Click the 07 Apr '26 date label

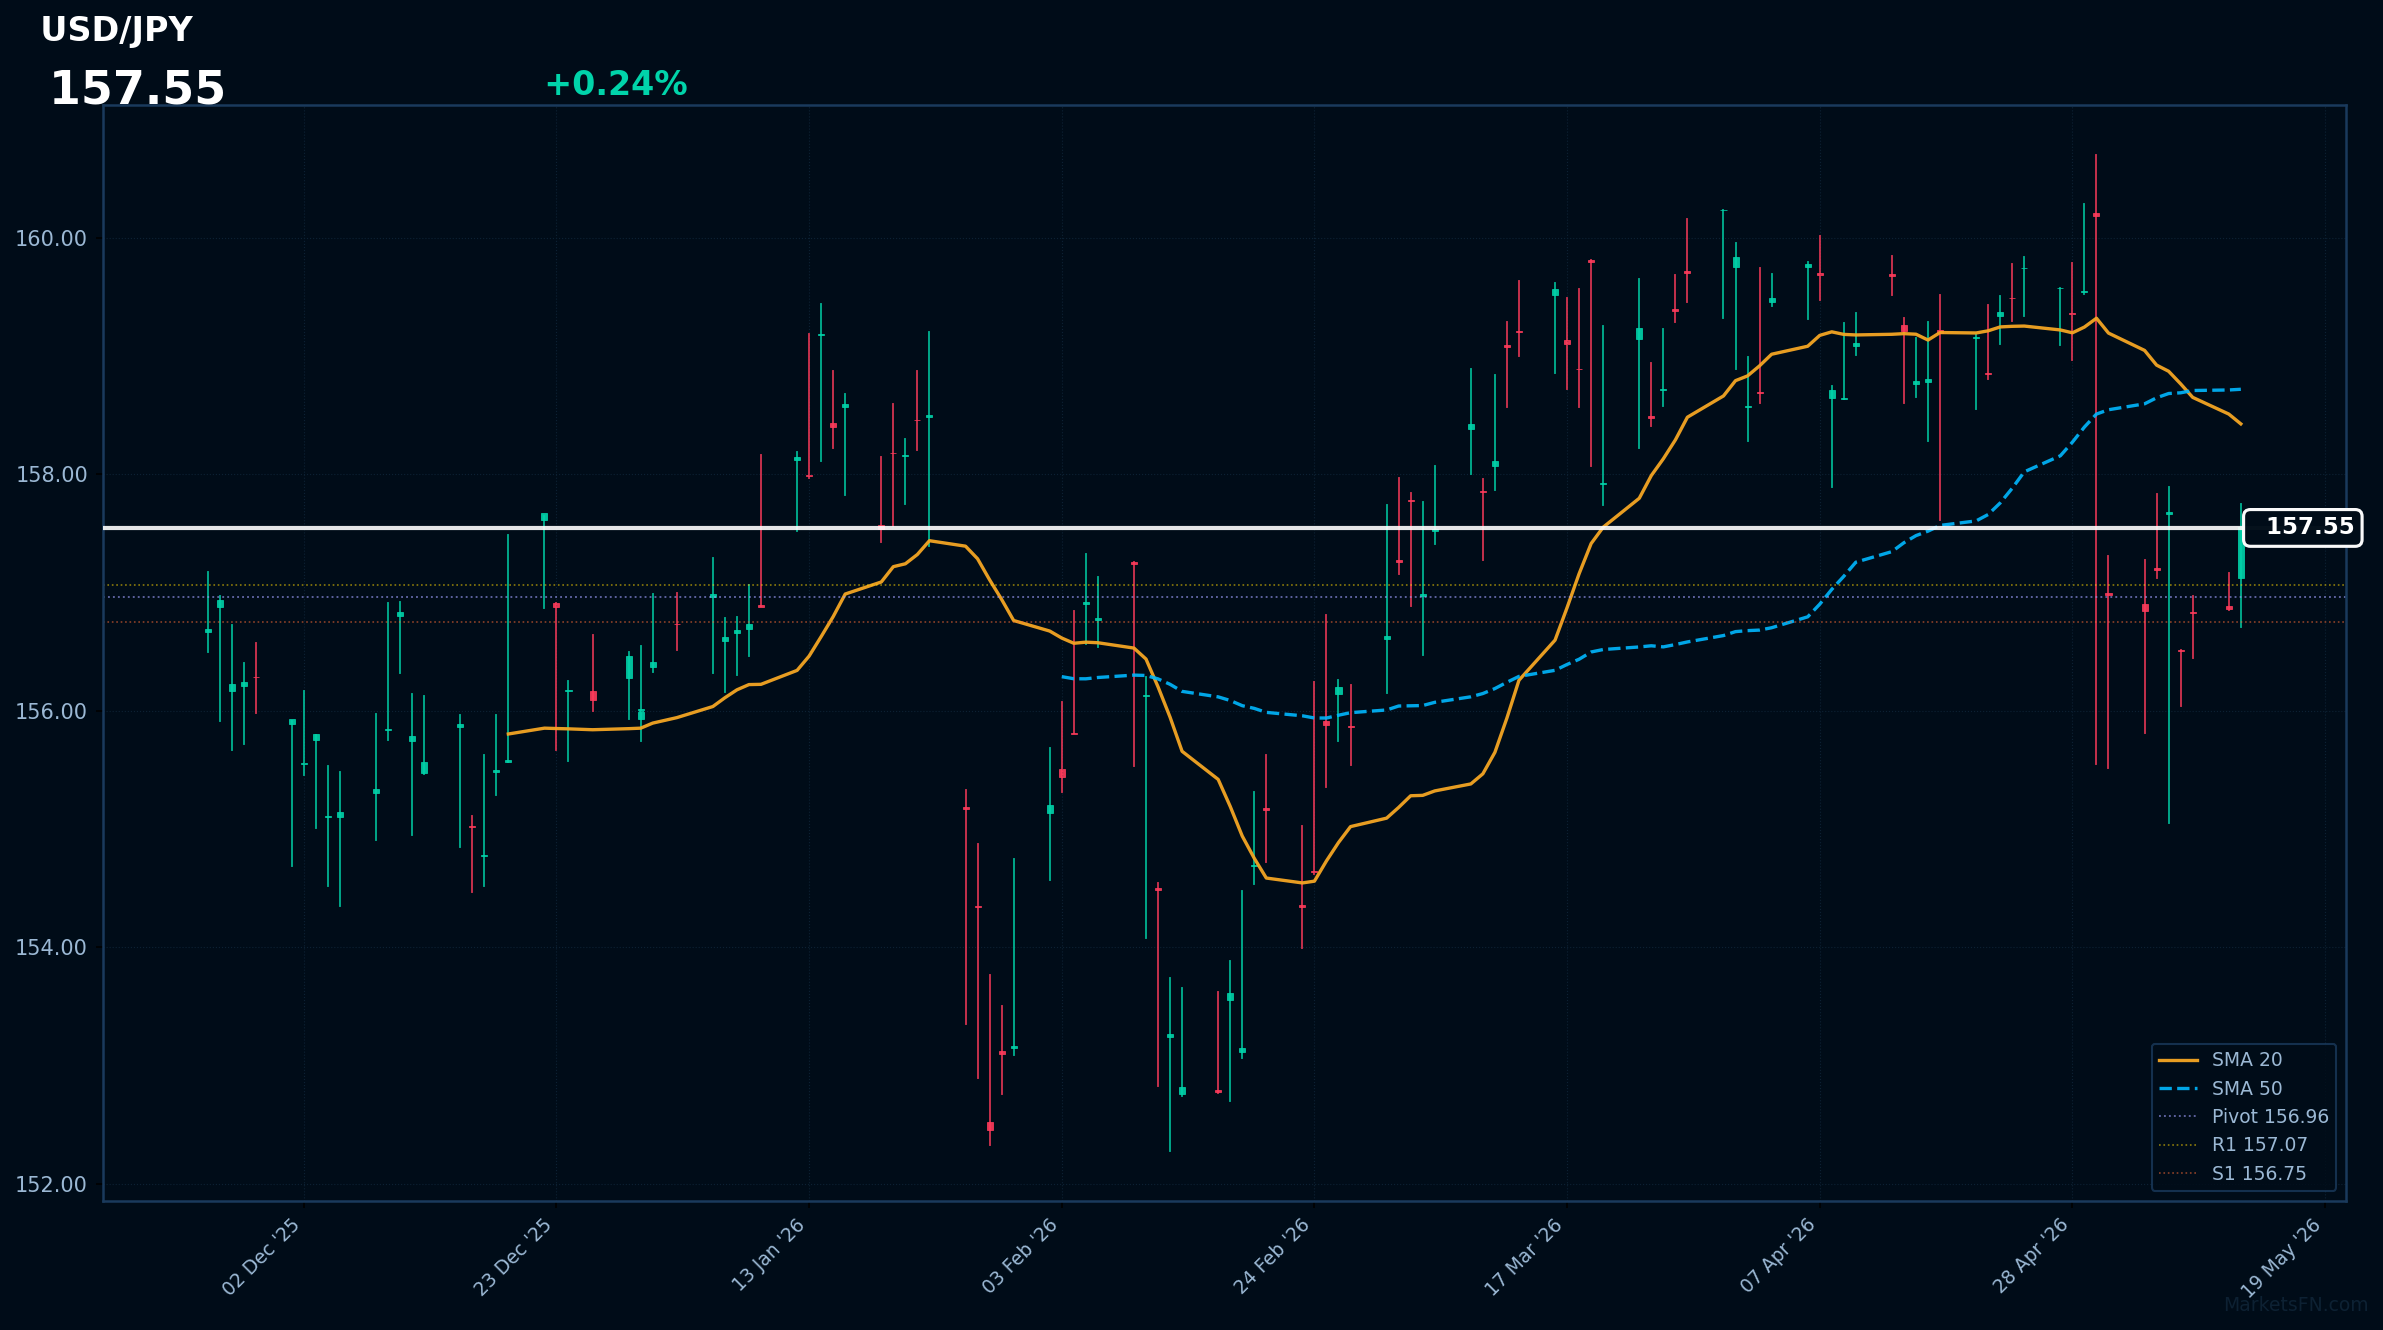(1778, 1256)
